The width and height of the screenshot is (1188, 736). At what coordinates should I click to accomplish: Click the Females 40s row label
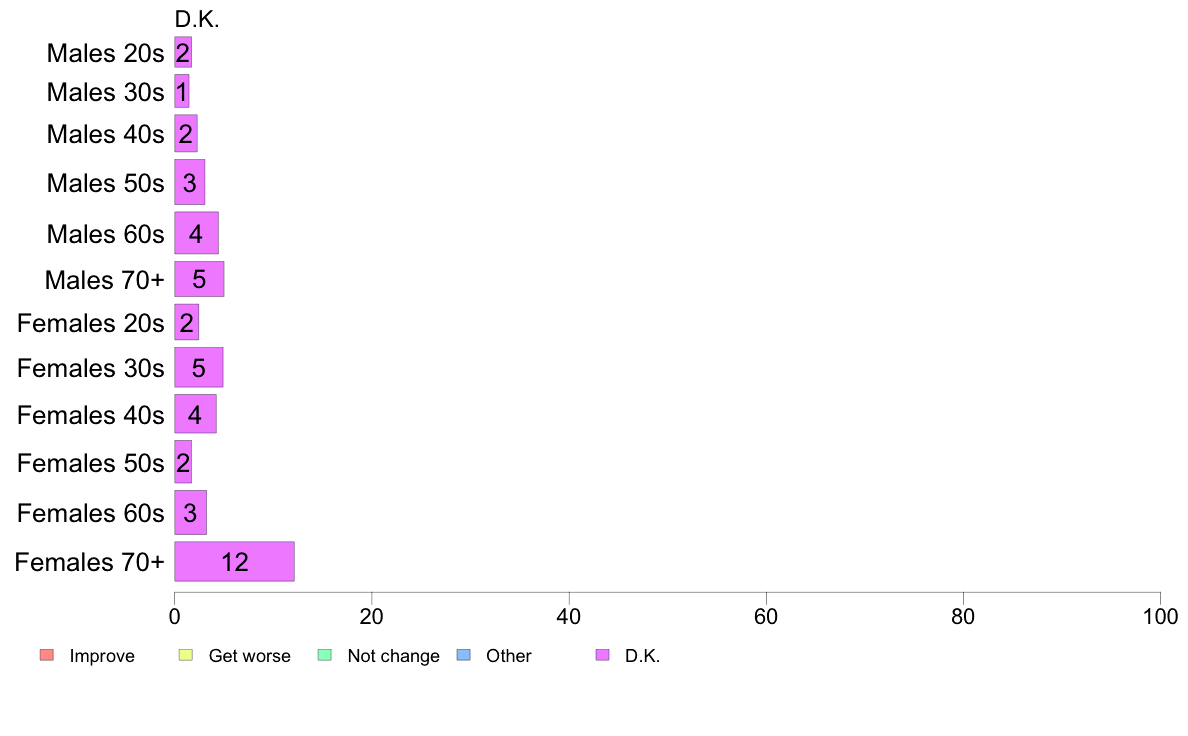click(91, 415)
